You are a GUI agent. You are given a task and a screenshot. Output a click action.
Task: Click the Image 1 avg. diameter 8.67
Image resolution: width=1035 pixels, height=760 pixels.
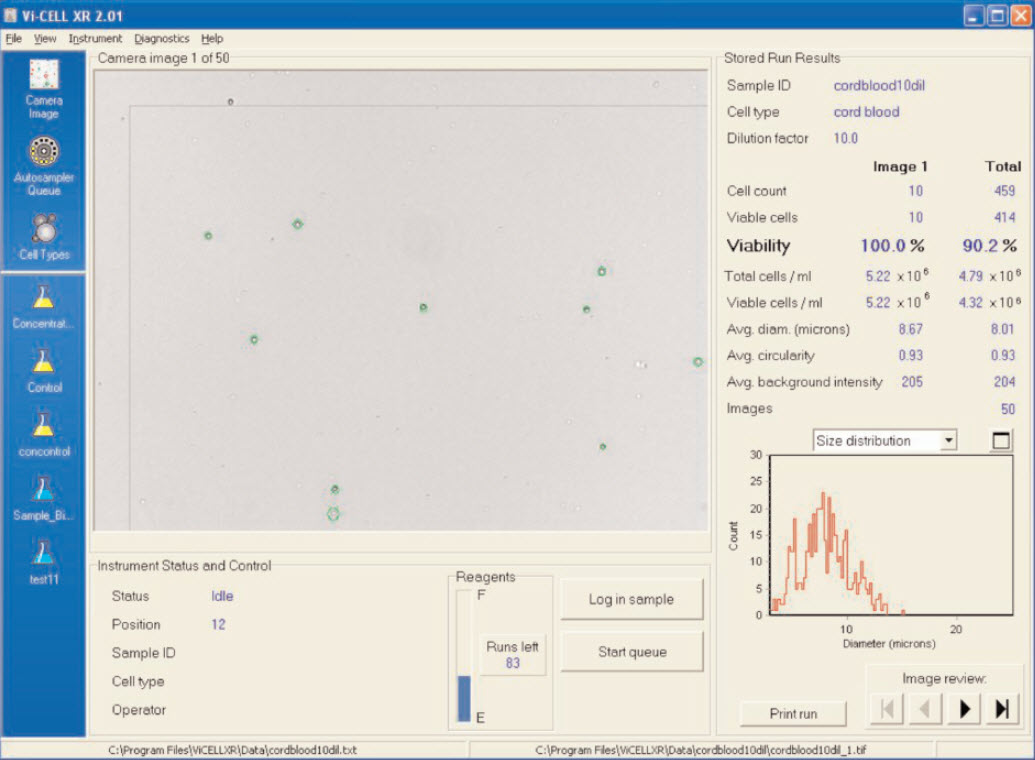[910, 329]
